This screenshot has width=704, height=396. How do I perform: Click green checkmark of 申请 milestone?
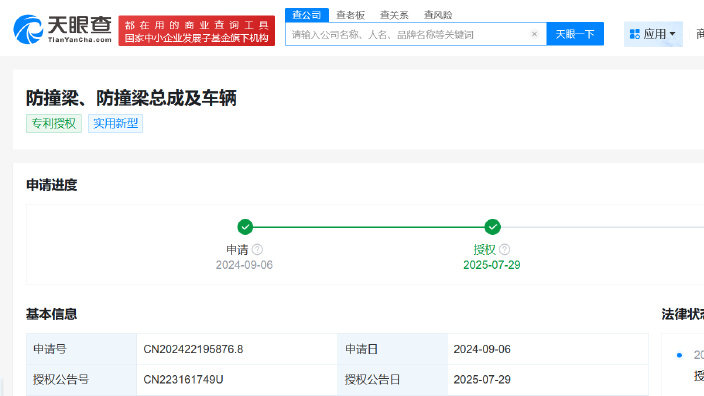[x=245, y=227]
